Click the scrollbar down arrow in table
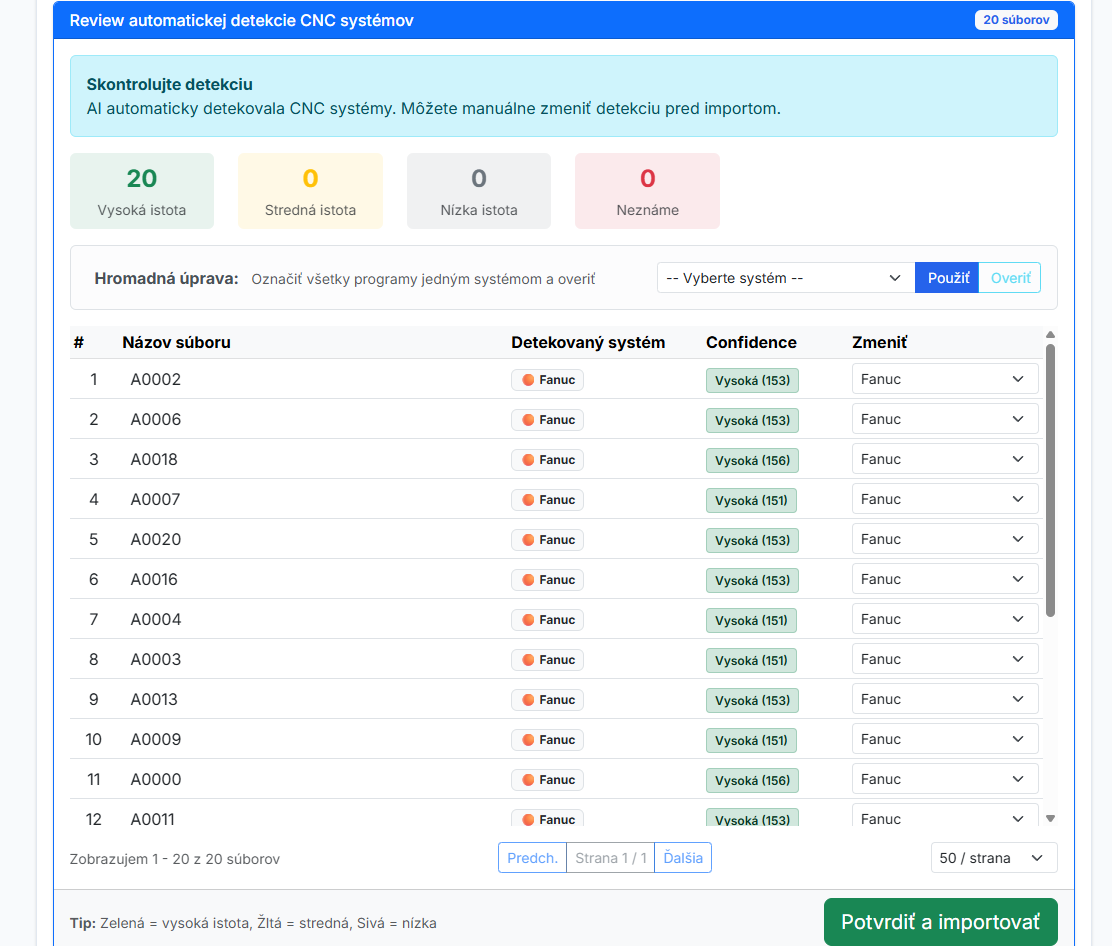The width and height of the screenshot is (1112, 946). pos(1050,818)
